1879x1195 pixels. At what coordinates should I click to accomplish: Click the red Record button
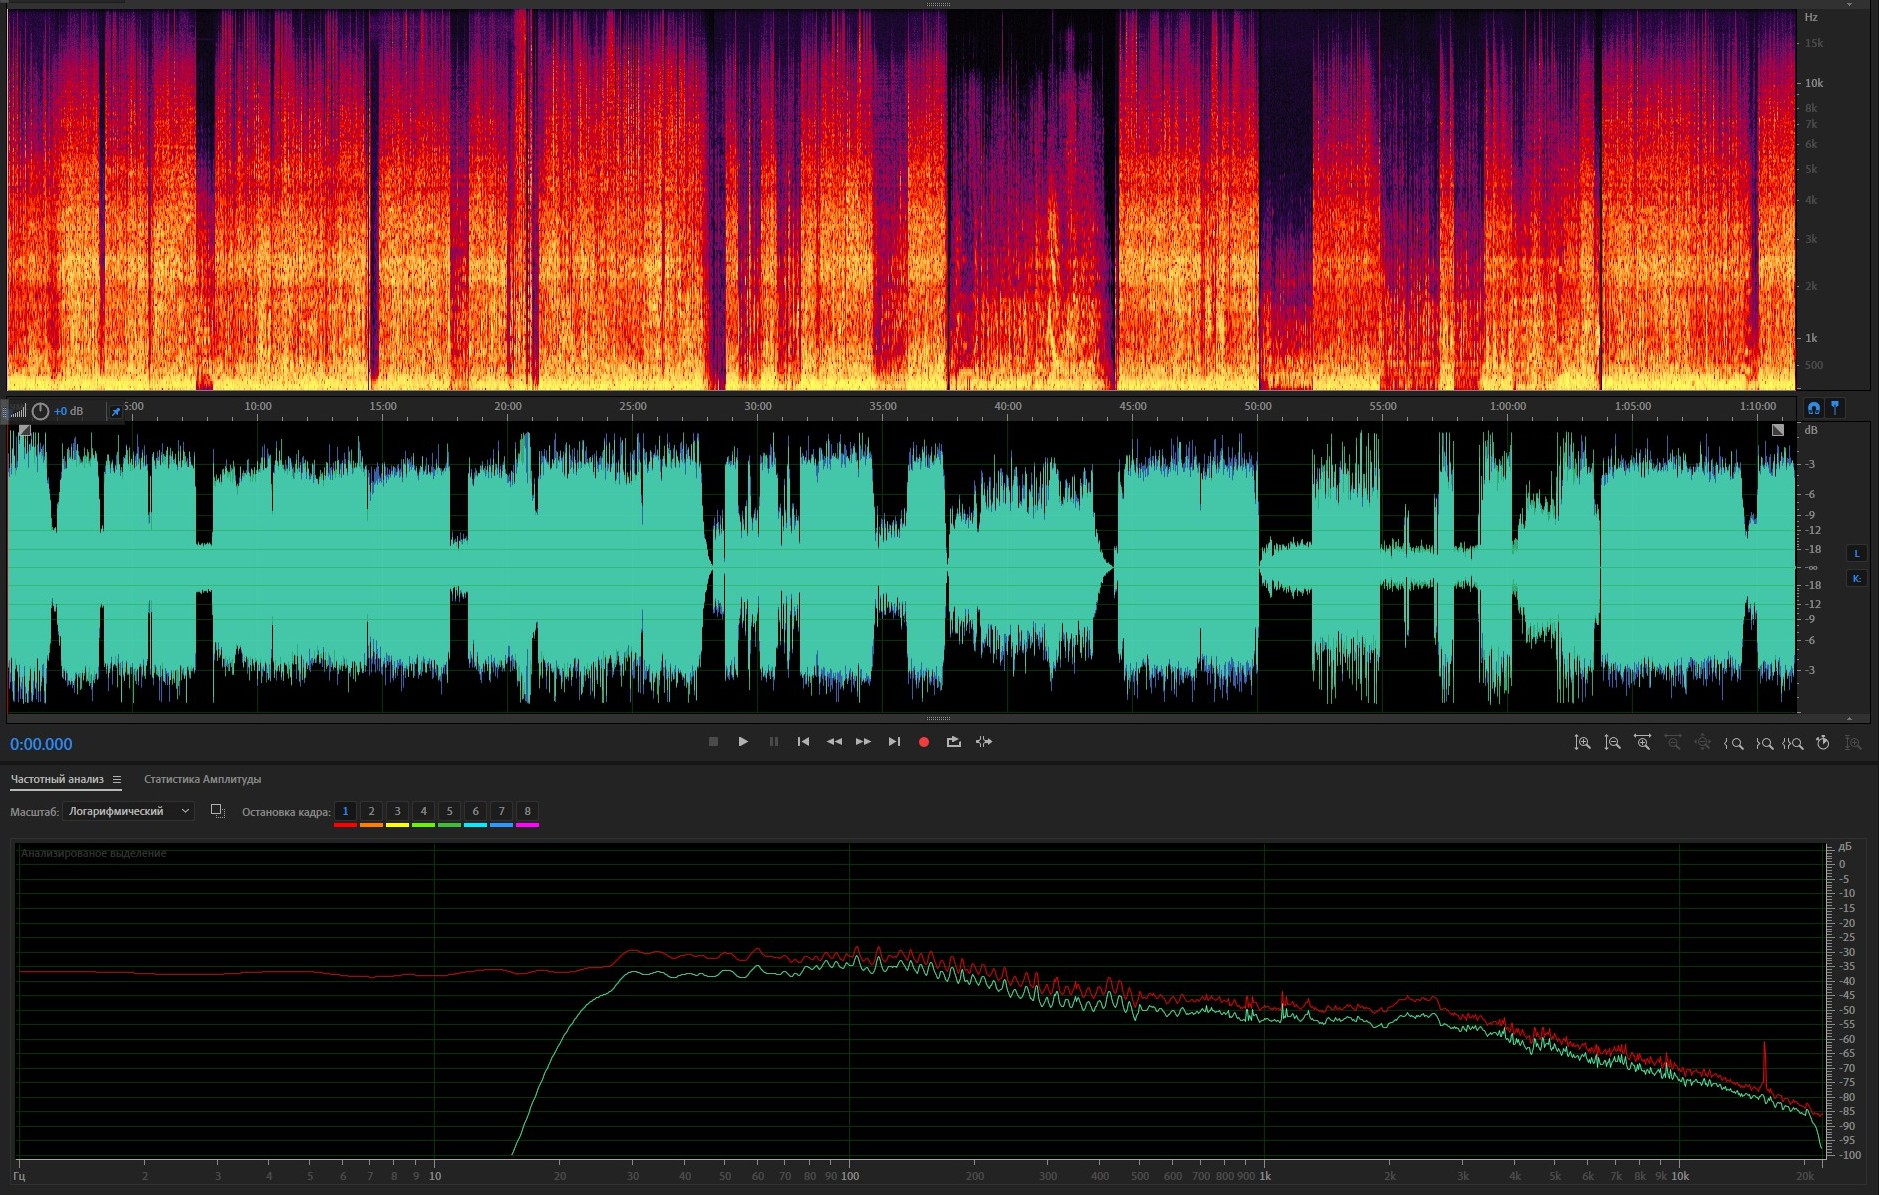pyautogui.click(x=923, y=742)
